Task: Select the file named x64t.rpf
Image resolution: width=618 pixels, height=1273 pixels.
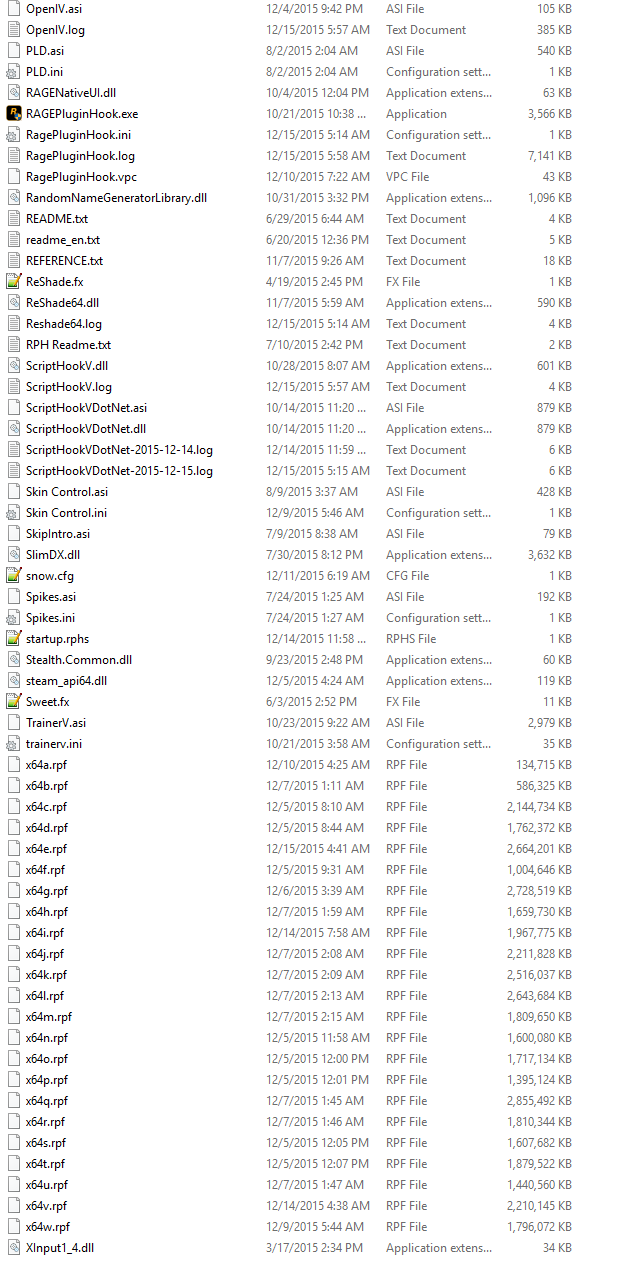Action: [46, 1164]
